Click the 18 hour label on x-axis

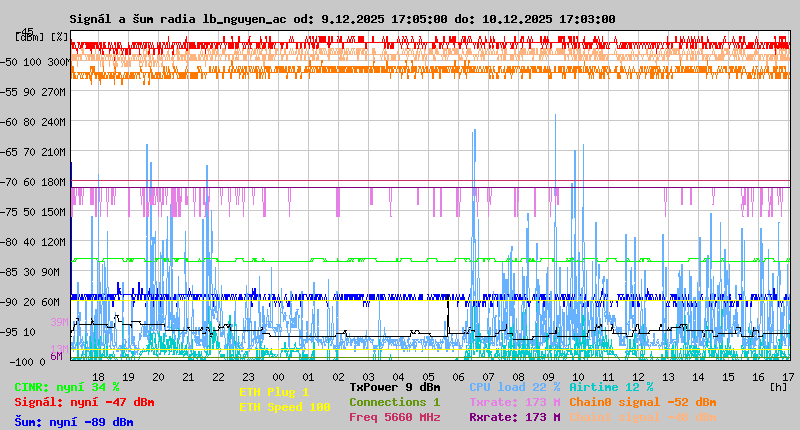click(99, 376)
